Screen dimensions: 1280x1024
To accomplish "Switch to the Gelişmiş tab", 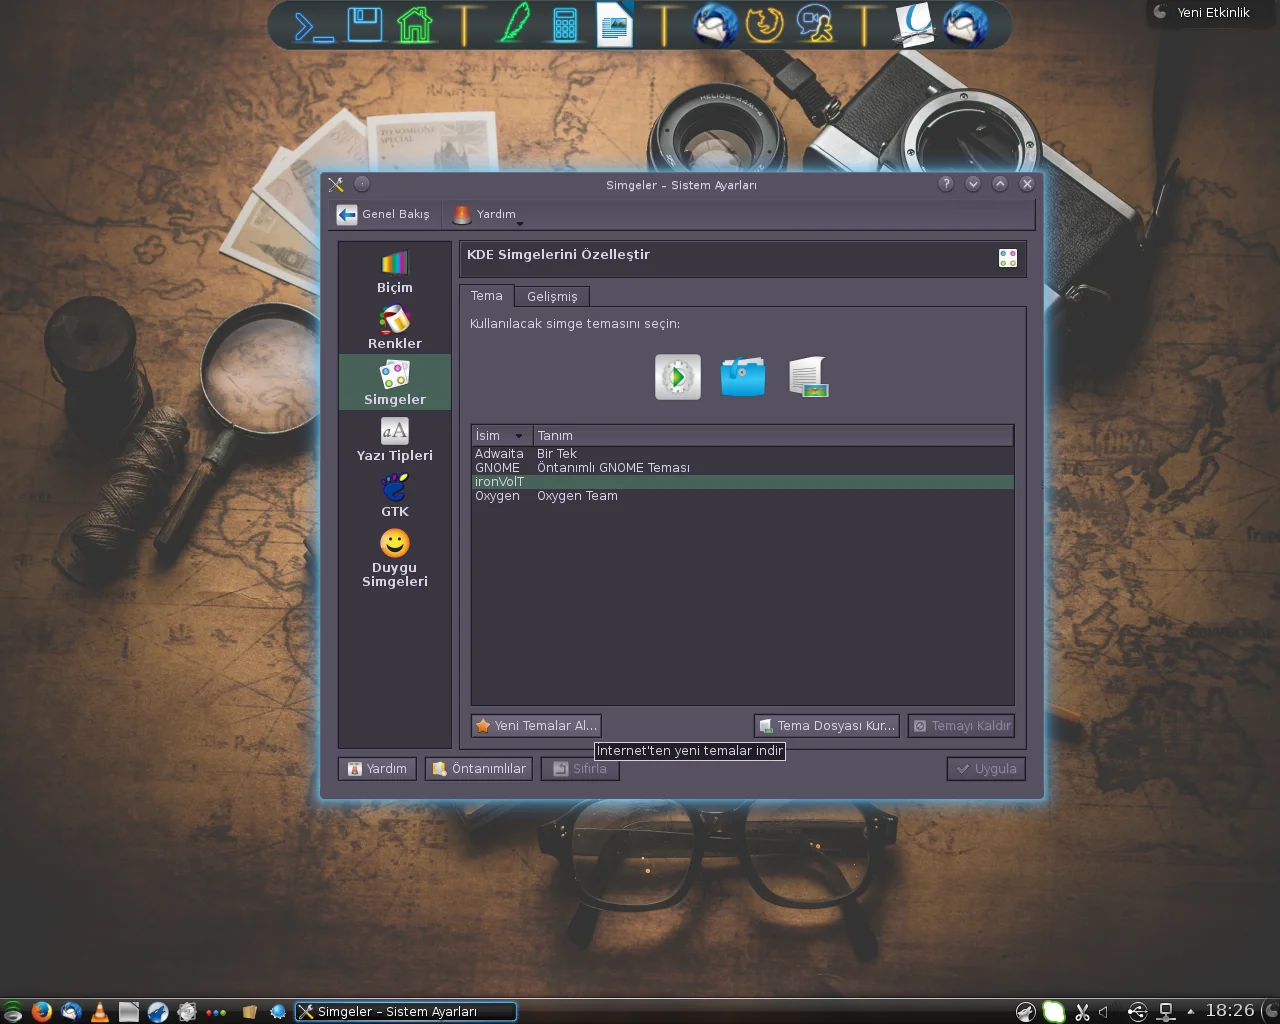I will [x=552, y=296].
